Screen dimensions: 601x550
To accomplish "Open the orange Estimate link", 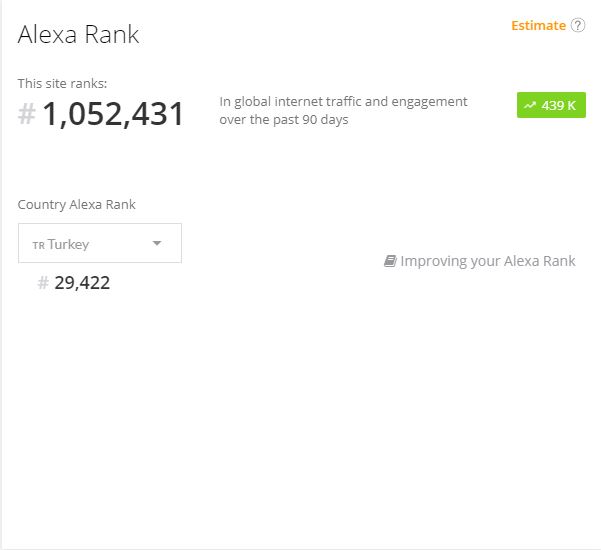I will click(x=538, y=26).
